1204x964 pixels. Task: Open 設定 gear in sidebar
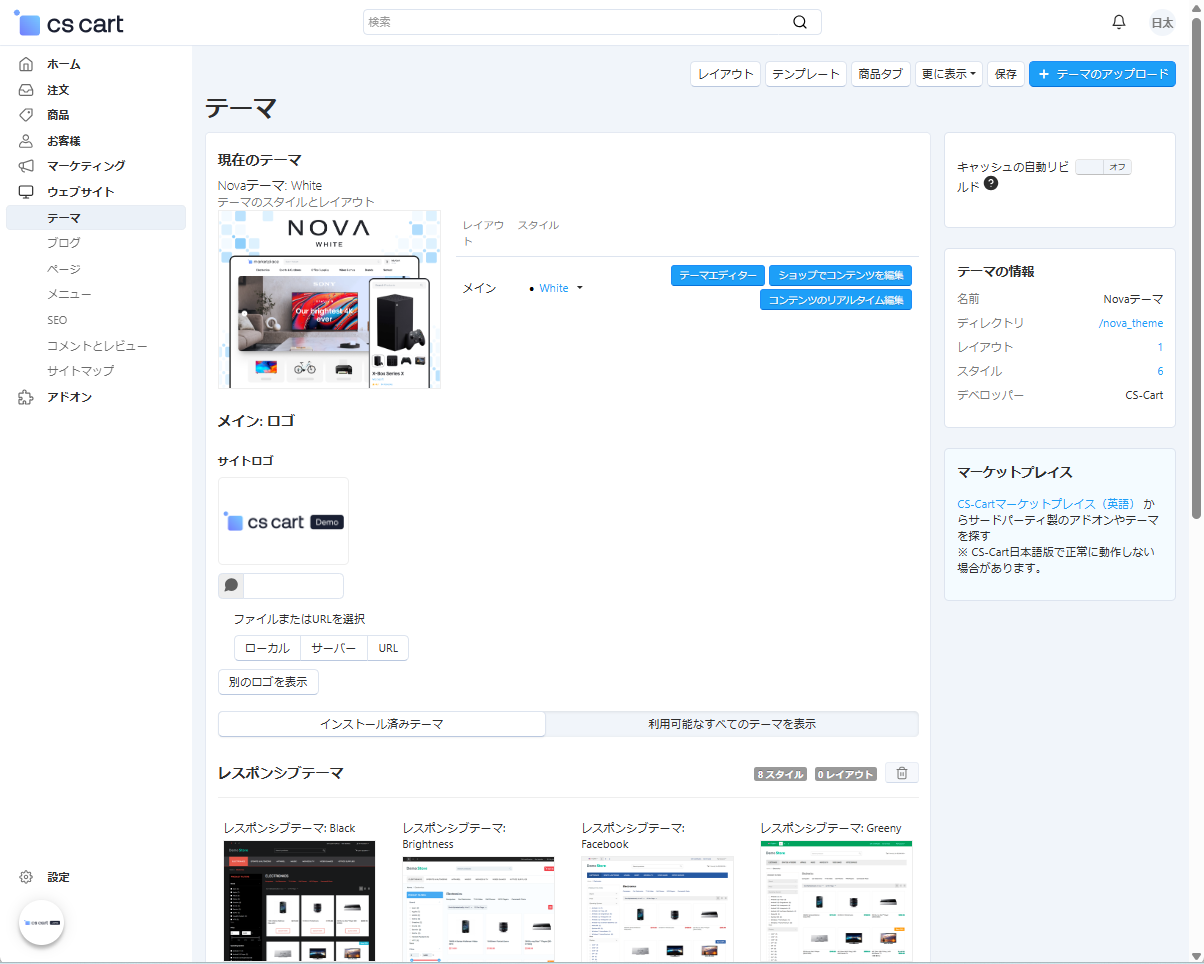[x=27, y=877]
